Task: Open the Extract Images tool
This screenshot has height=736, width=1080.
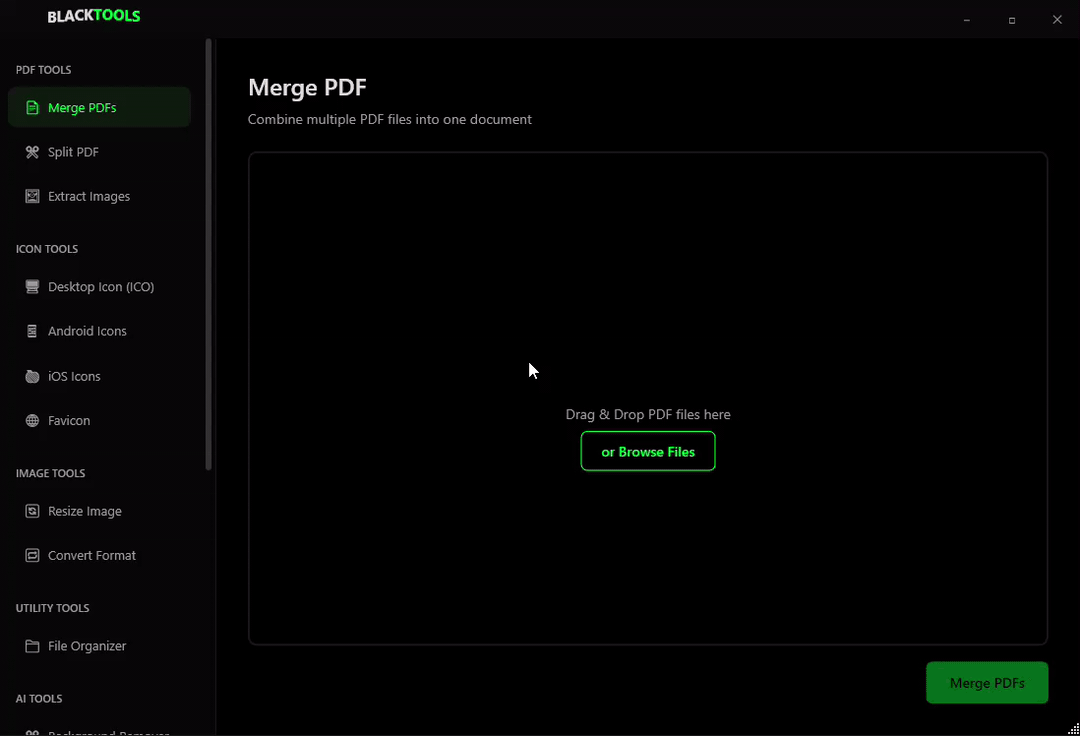Action: pyautogui.click(x=99, y=196)
